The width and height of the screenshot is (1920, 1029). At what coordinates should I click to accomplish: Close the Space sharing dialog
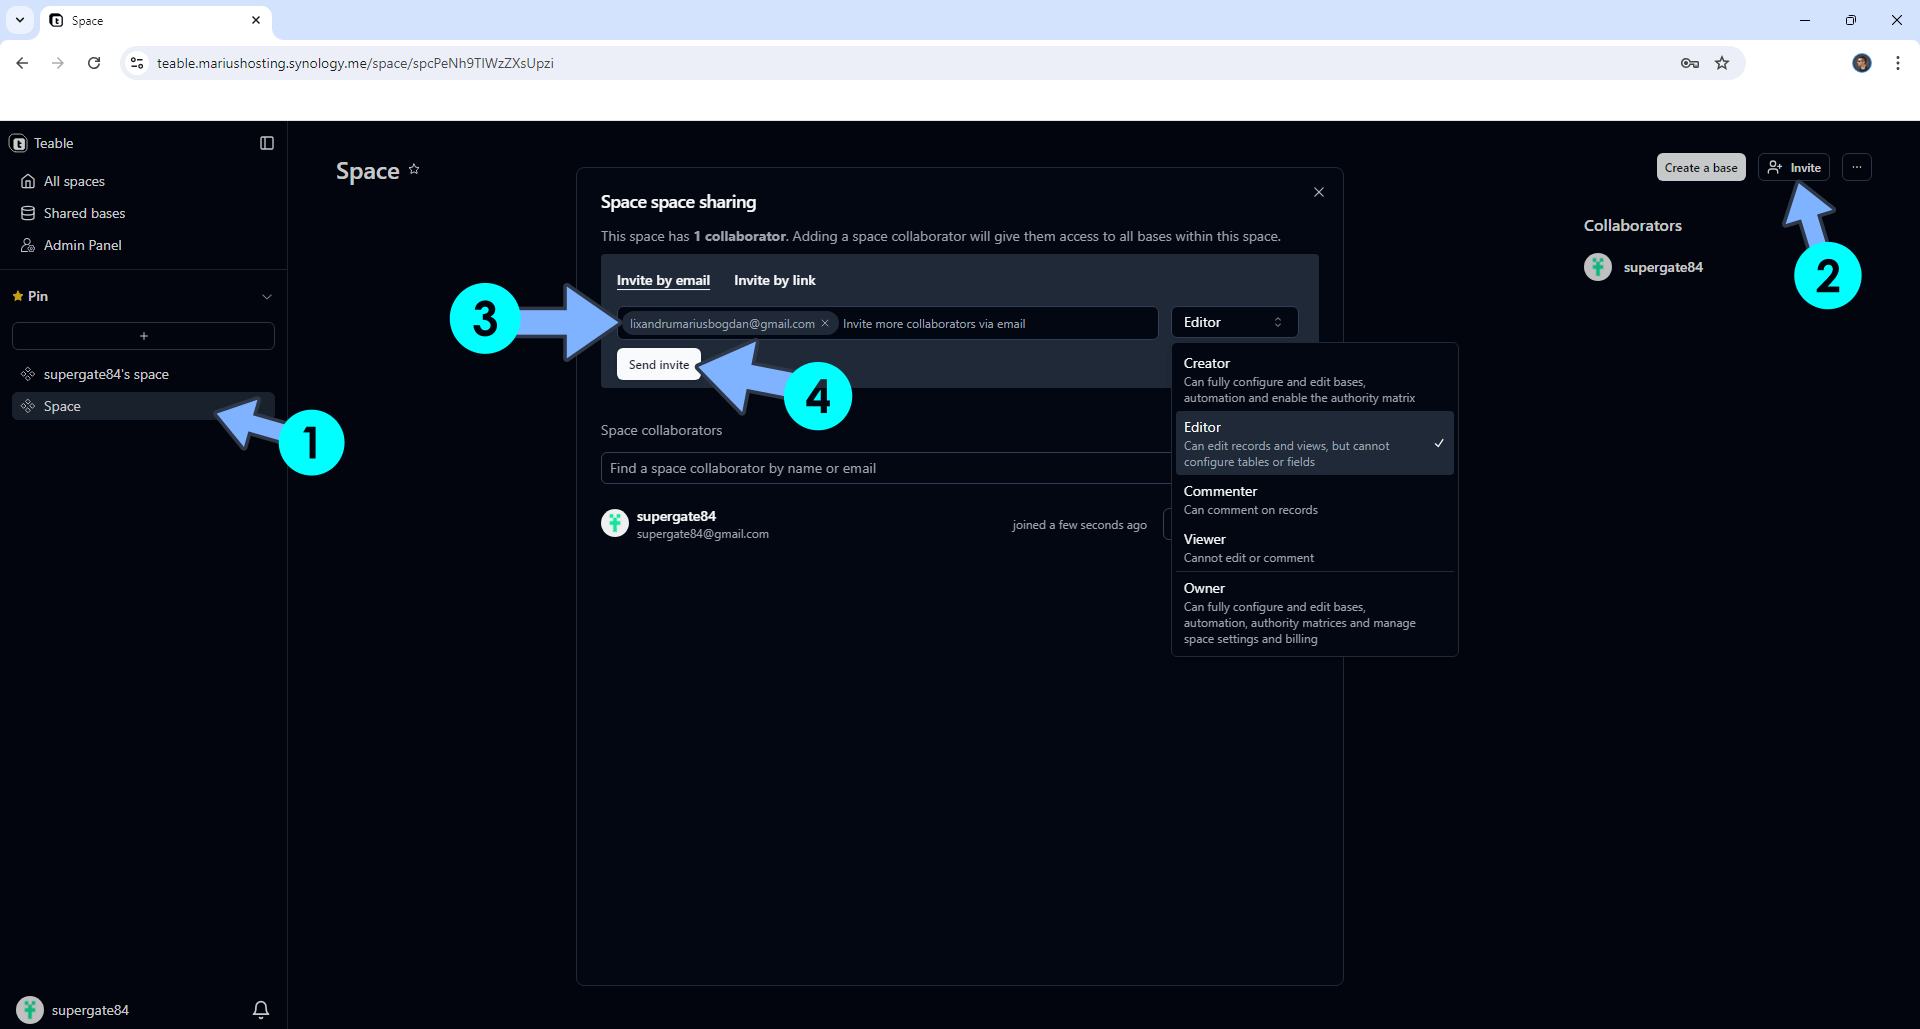pos(1319,192)
